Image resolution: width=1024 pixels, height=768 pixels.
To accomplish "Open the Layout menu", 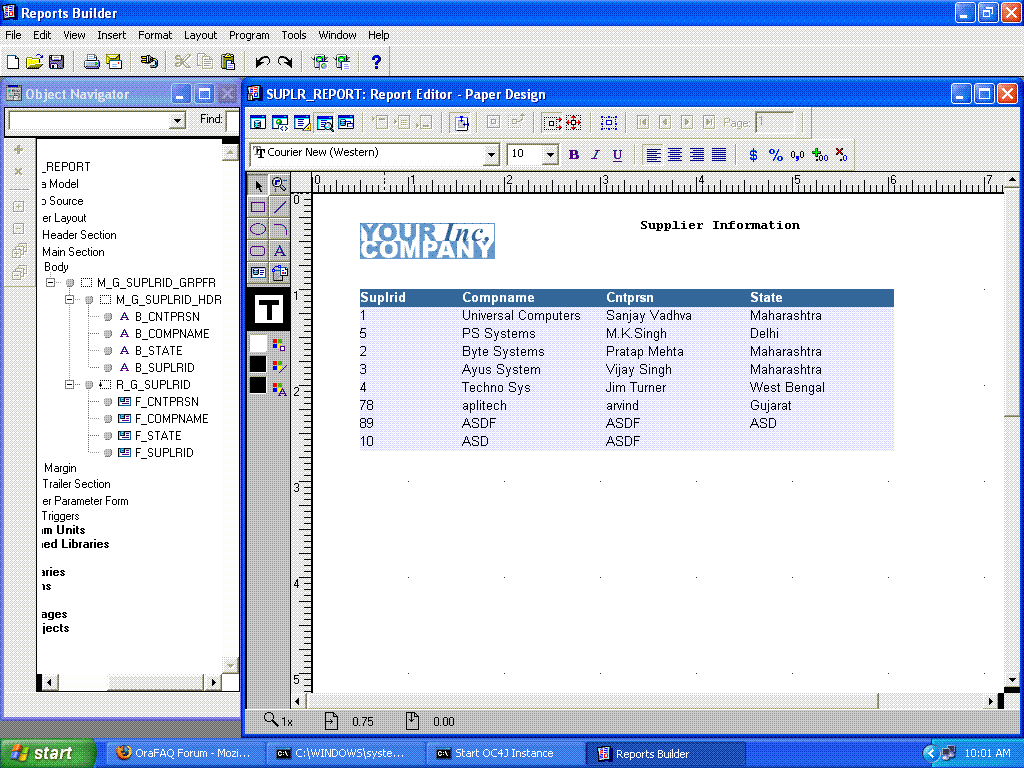I will coord(200,35).
